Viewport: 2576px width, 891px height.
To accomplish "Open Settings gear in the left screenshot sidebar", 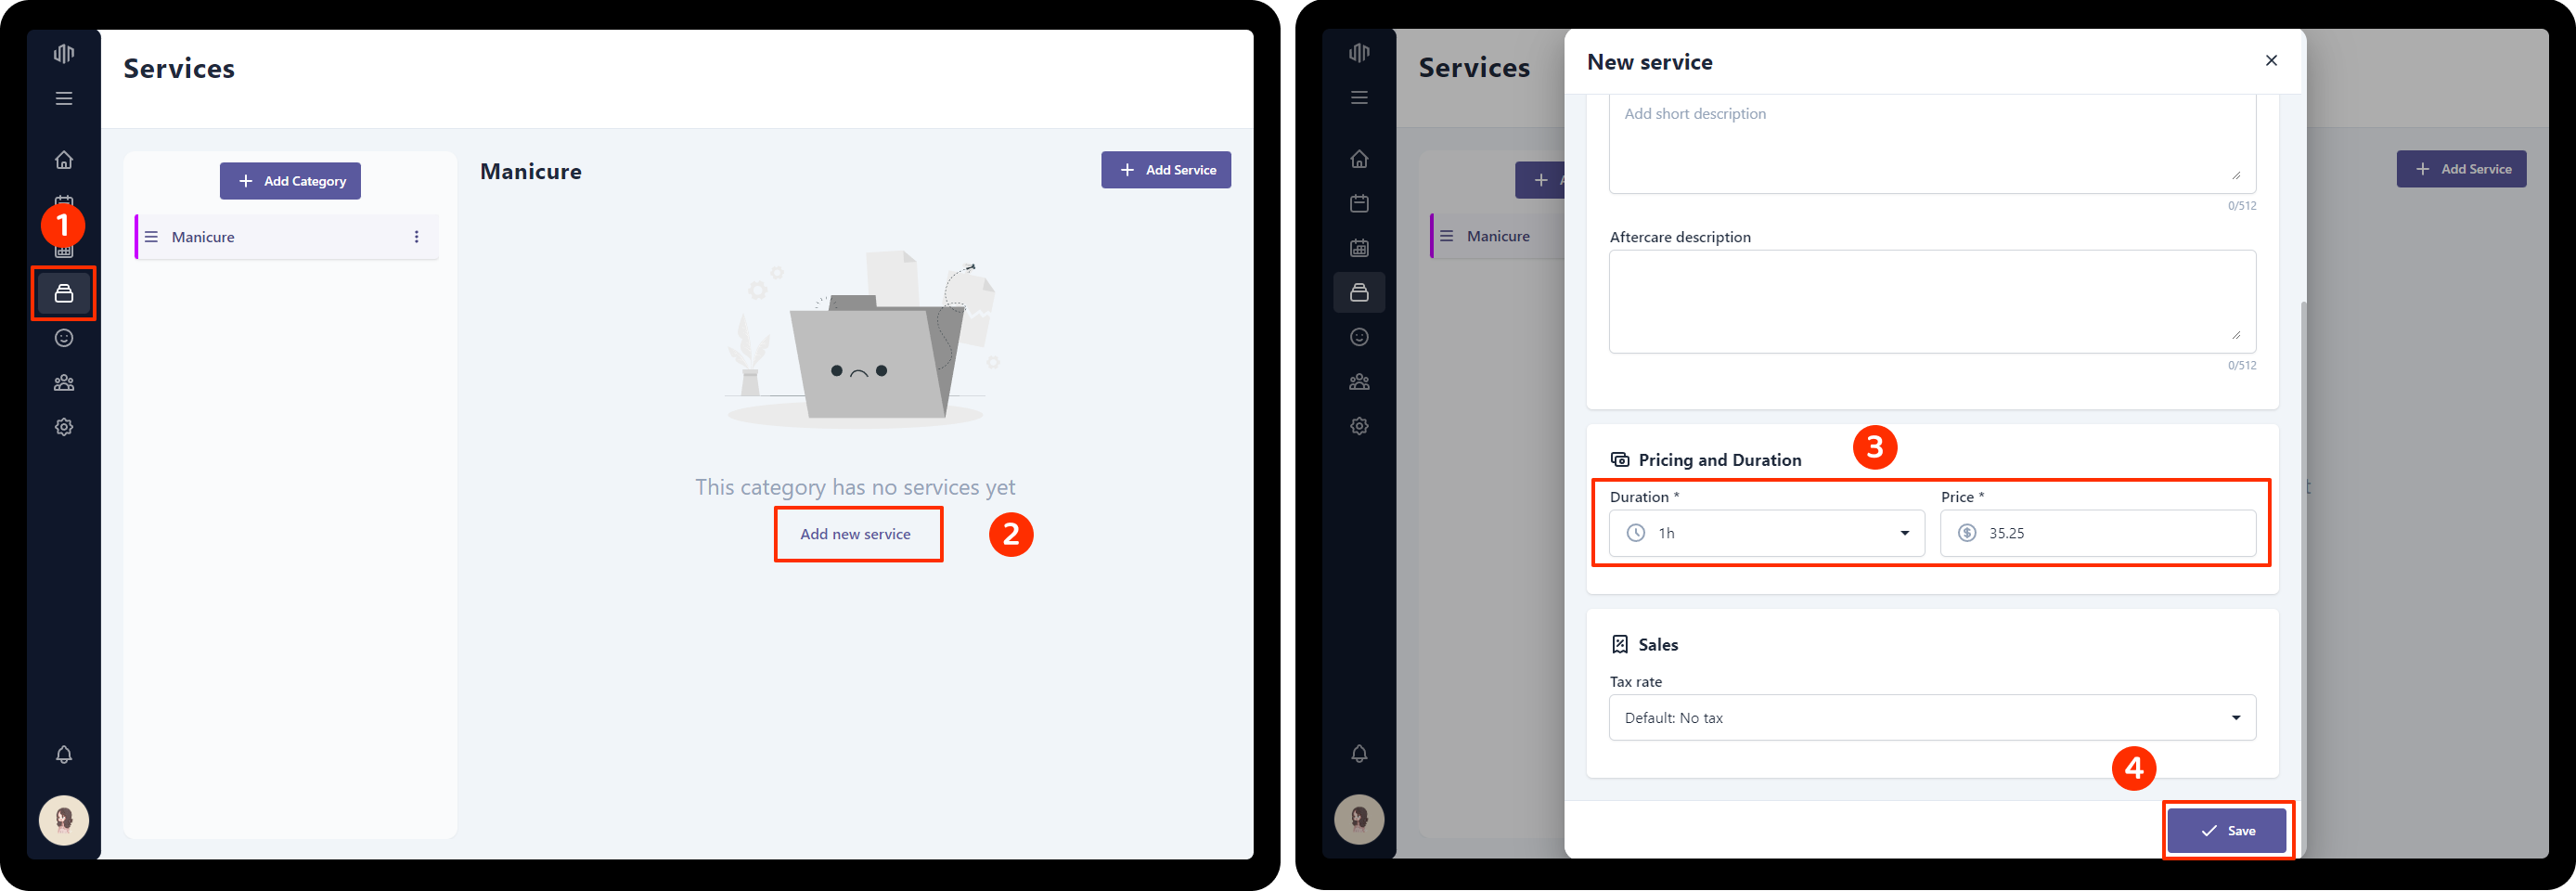I will point(64,427).
